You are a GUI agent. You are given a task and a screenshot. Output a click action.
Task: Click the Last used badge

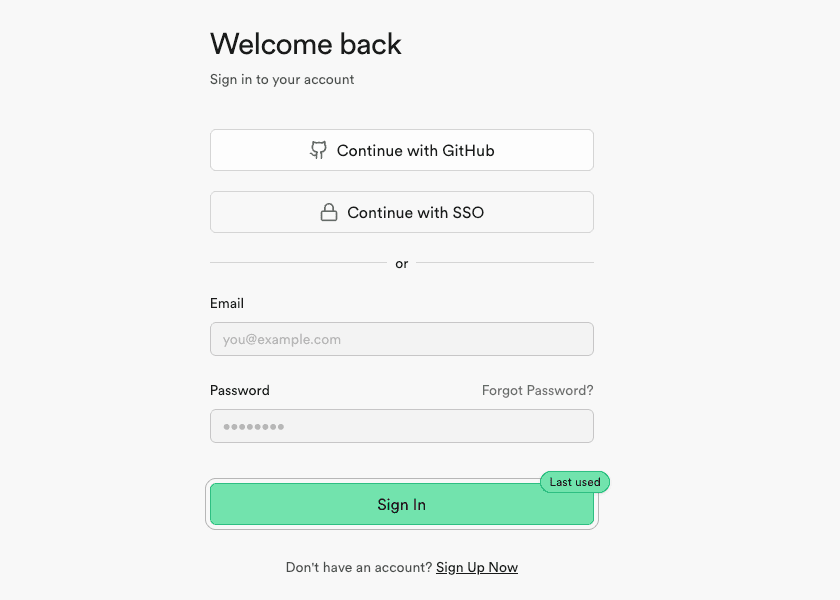point(575,482)
